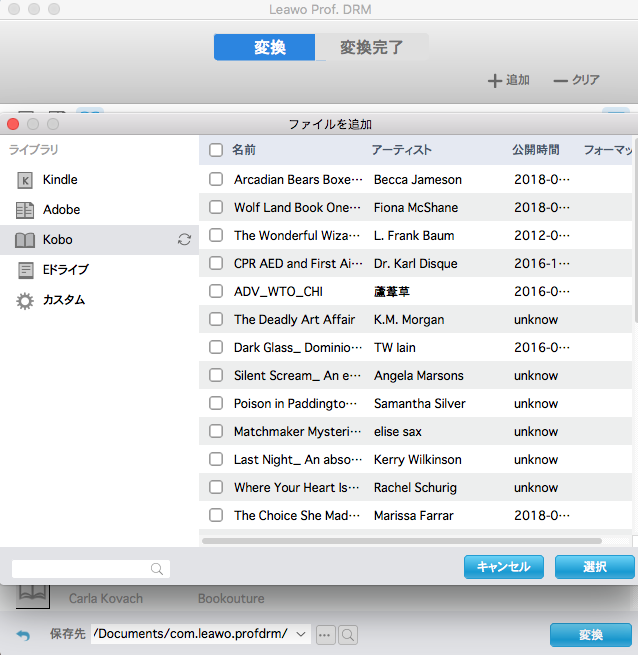638x655 pixels.
Task: Click the horizontal scrollbar of the file list
Action: [402, 541]
